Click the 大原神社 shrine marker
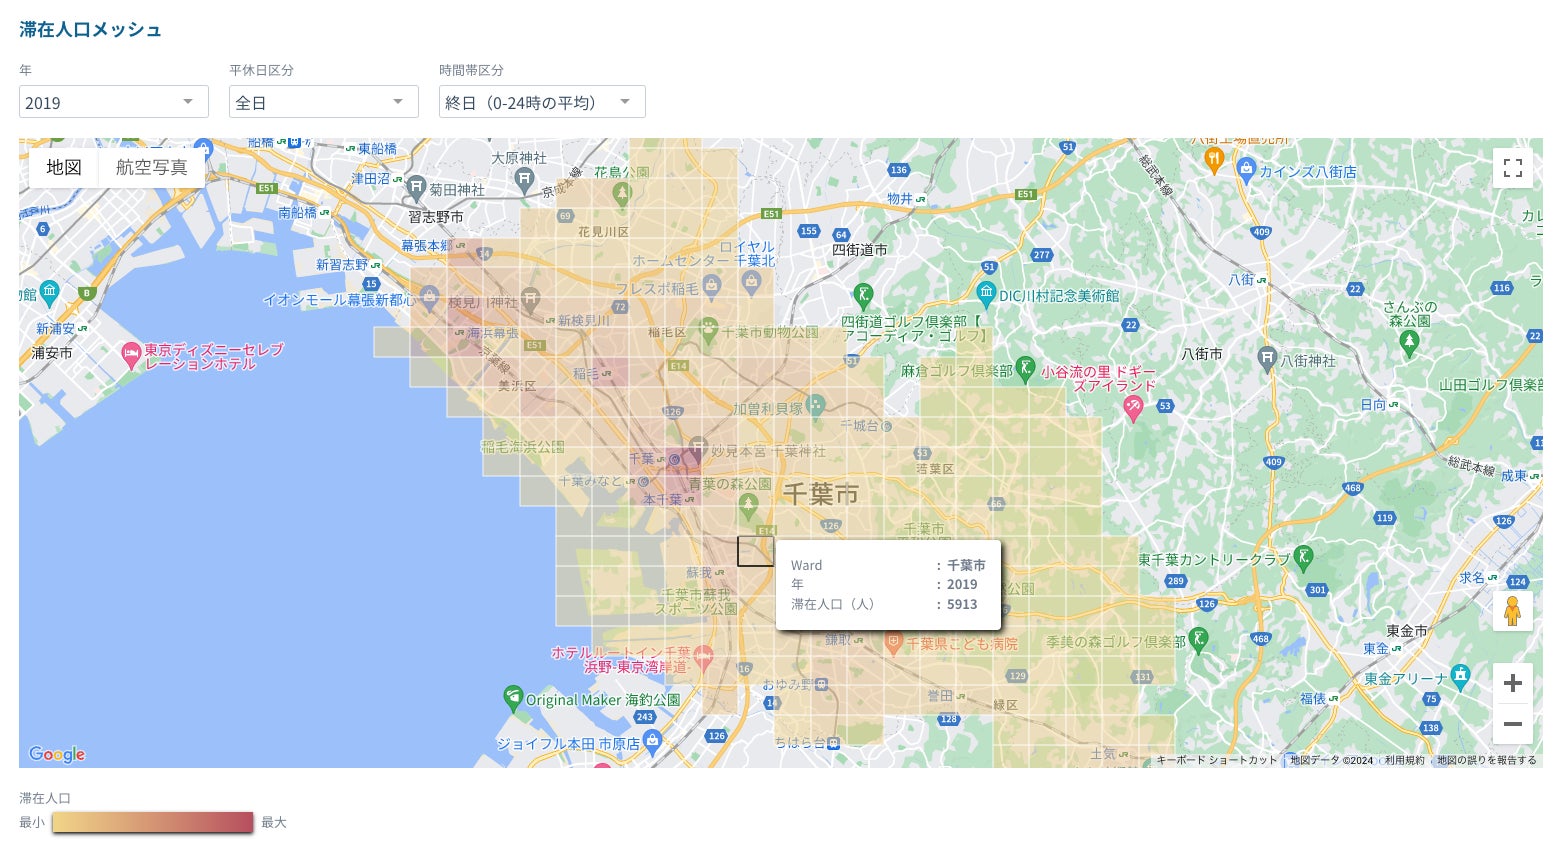1562x849 pixels. click(524, 180)
